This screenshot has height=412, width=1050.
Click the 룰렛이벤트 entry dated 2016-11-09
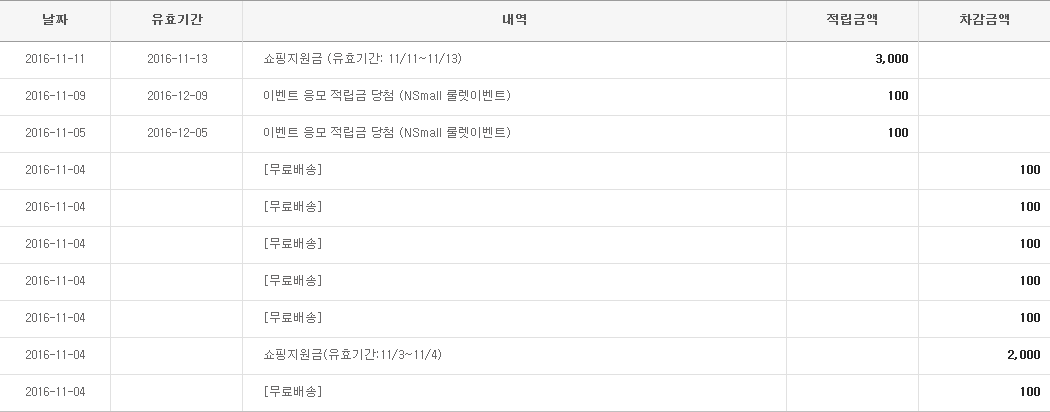coord(386,96)
